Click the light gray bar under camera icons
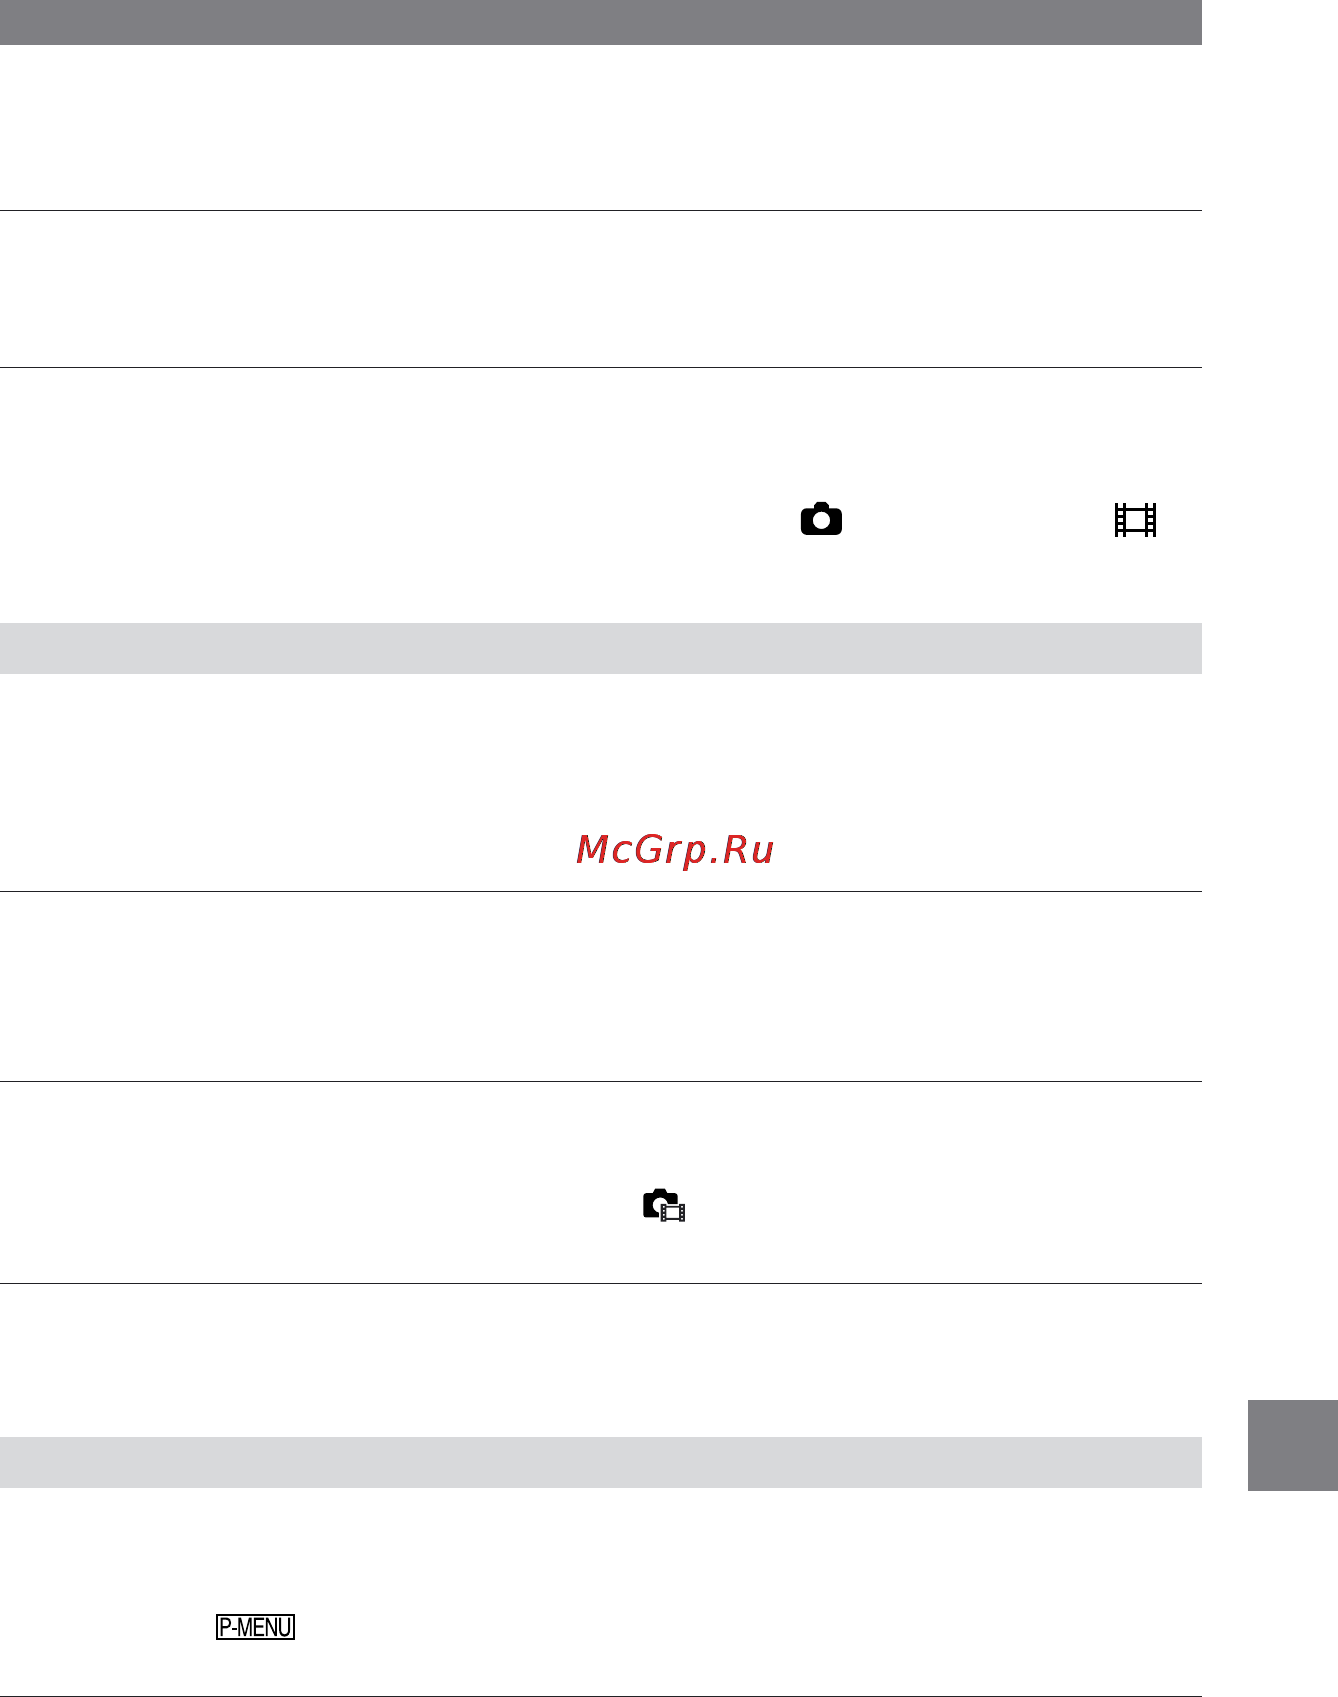The height and width of the screenshot is (1697, 1338). click(x=600, y=648)
